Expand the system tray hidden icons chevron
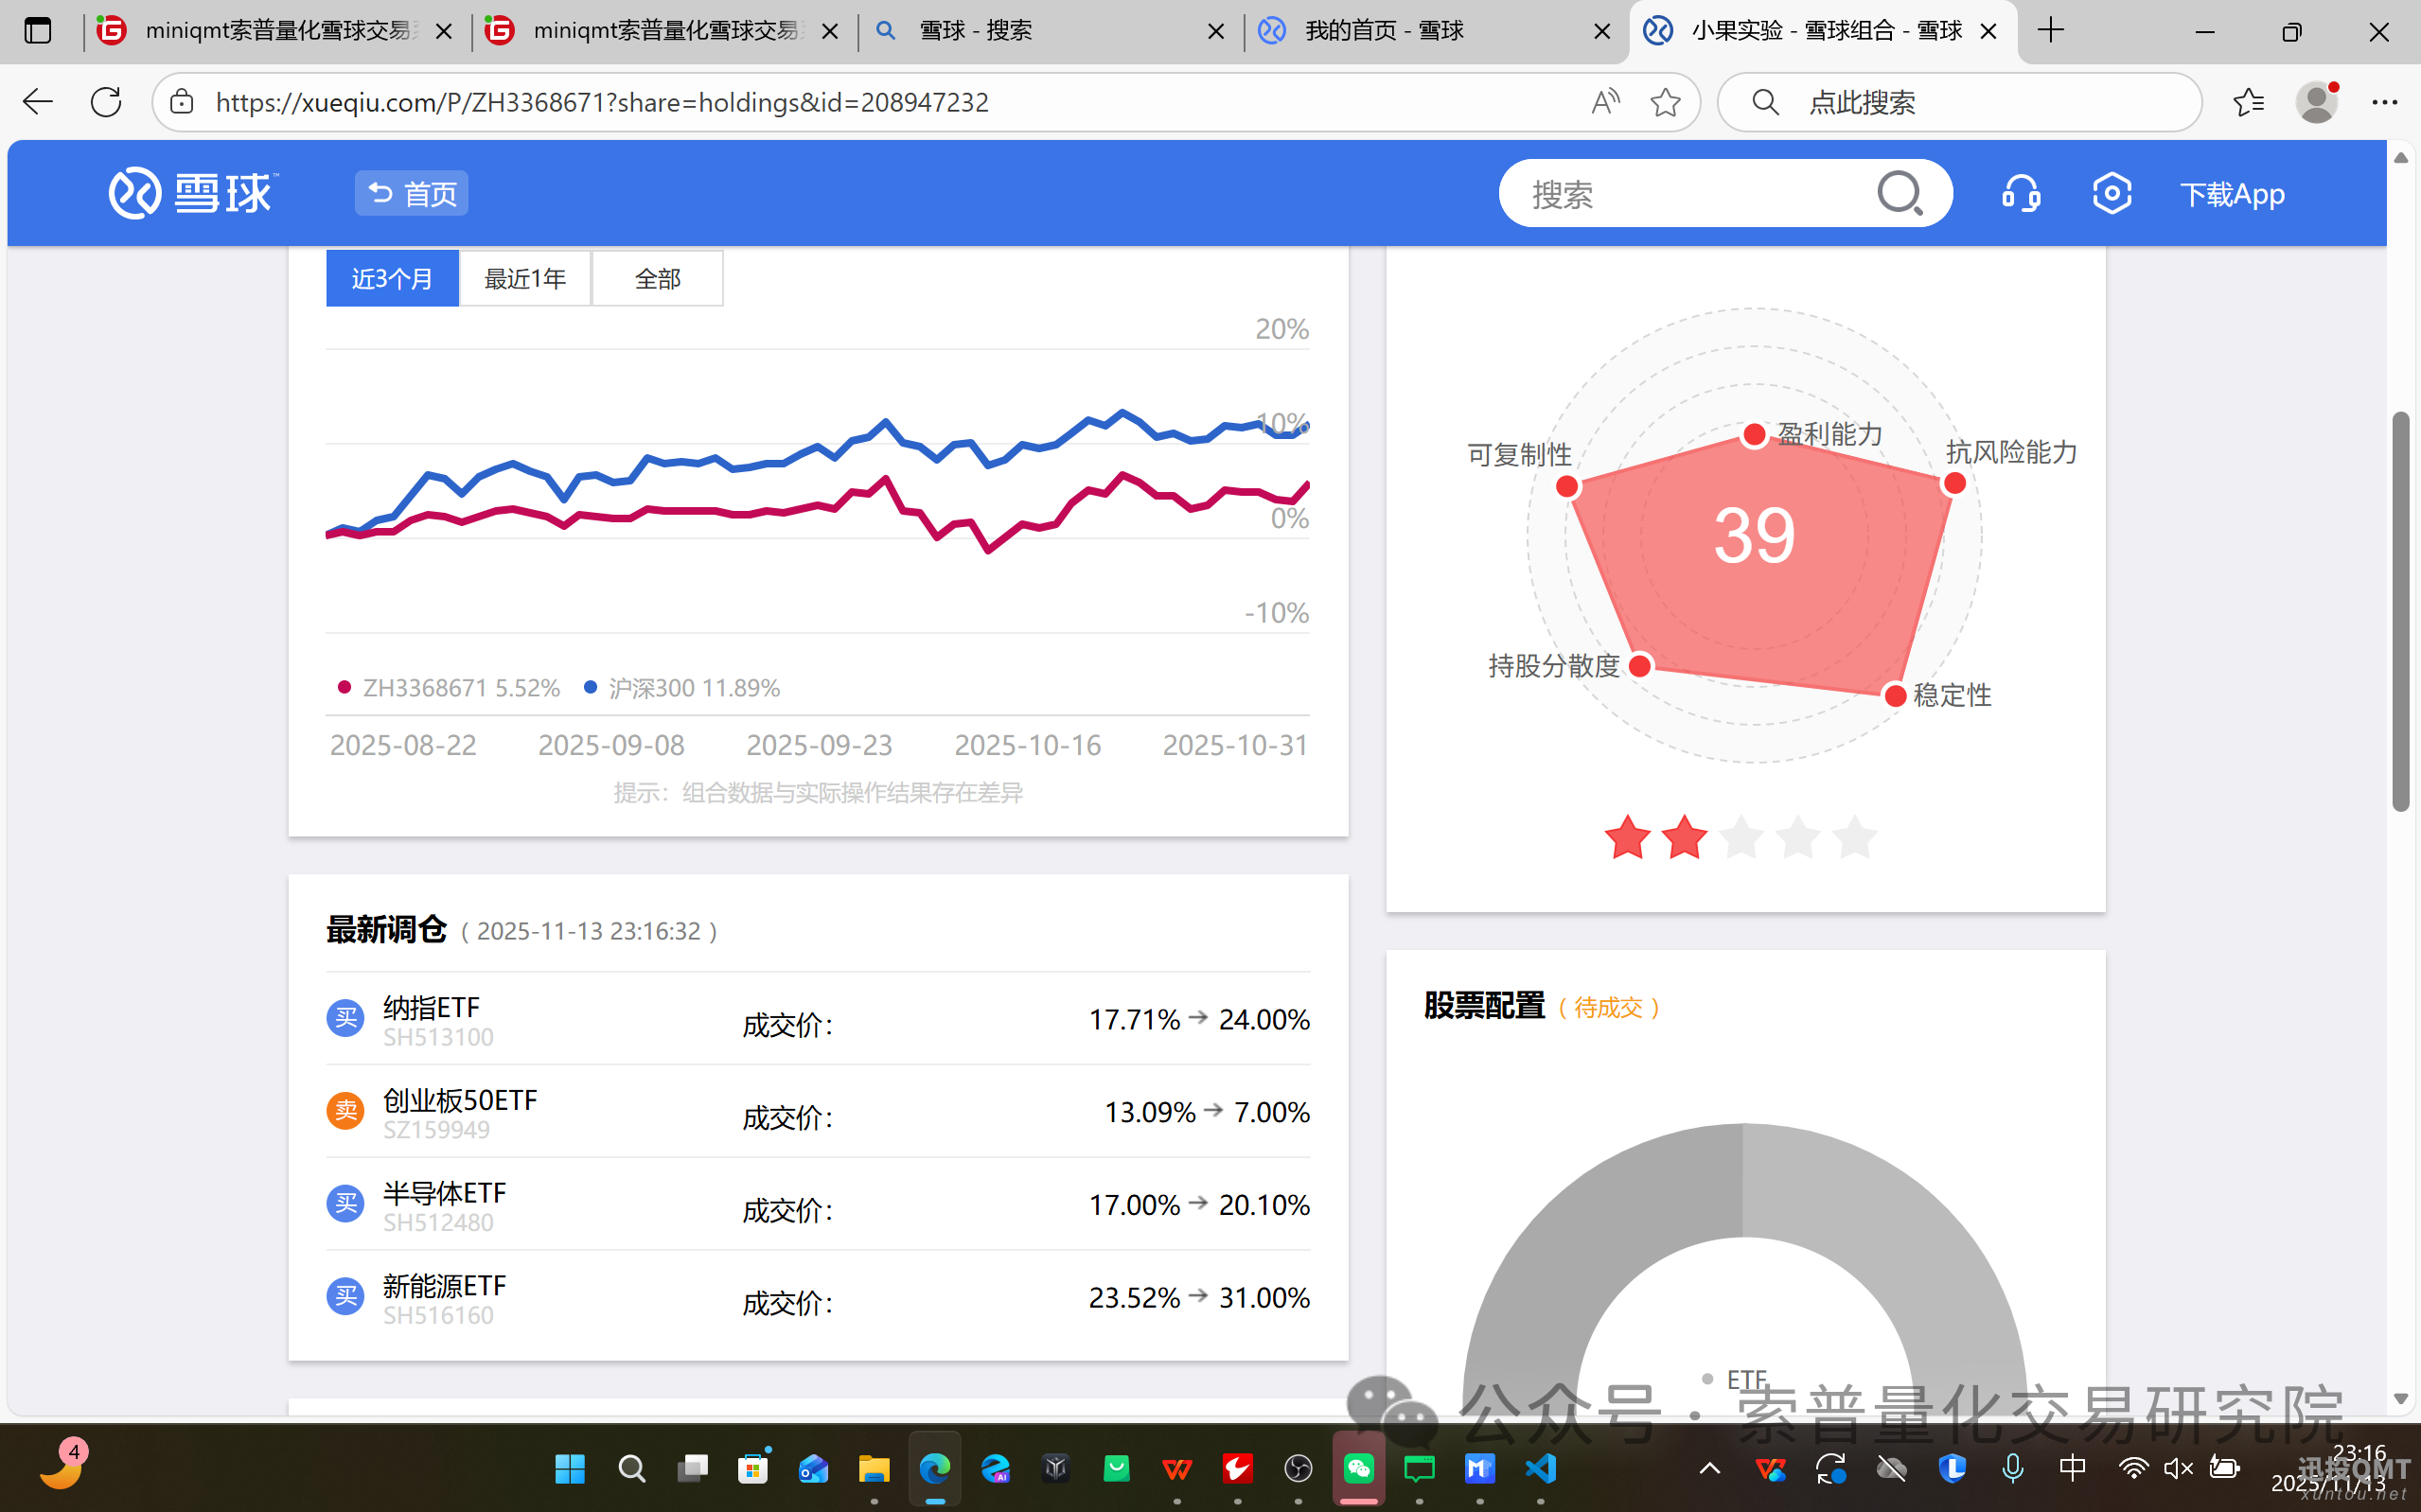 point(1709,1468)
